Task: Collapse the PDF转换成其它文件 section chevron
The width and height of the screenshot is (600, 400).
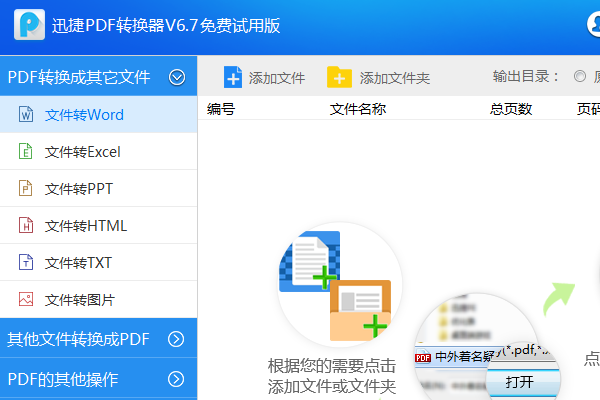Action: point(177,77)
